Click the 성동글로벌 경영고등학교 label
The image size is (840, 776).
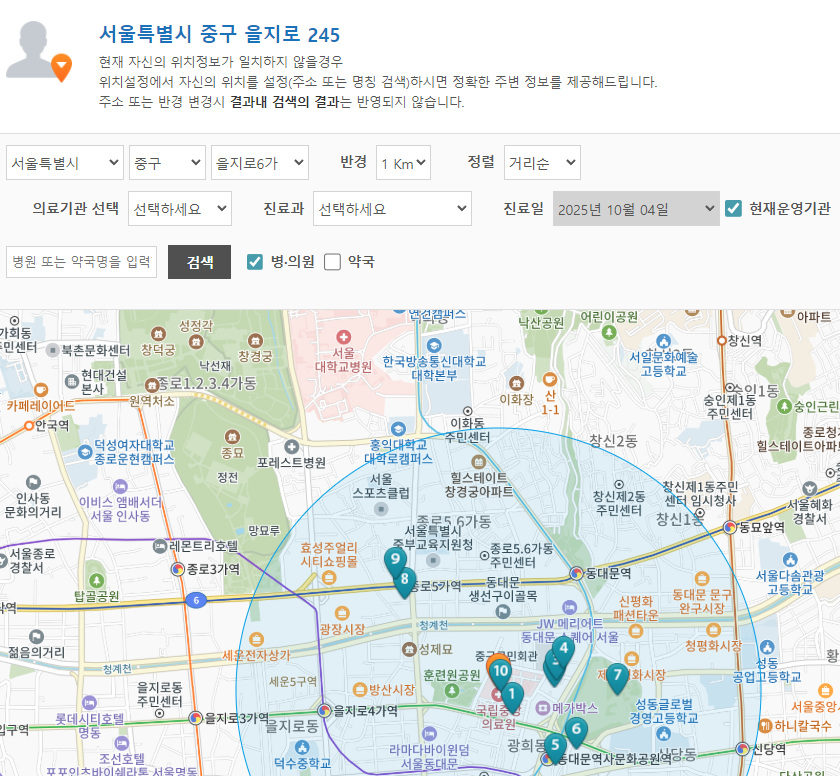664,711
